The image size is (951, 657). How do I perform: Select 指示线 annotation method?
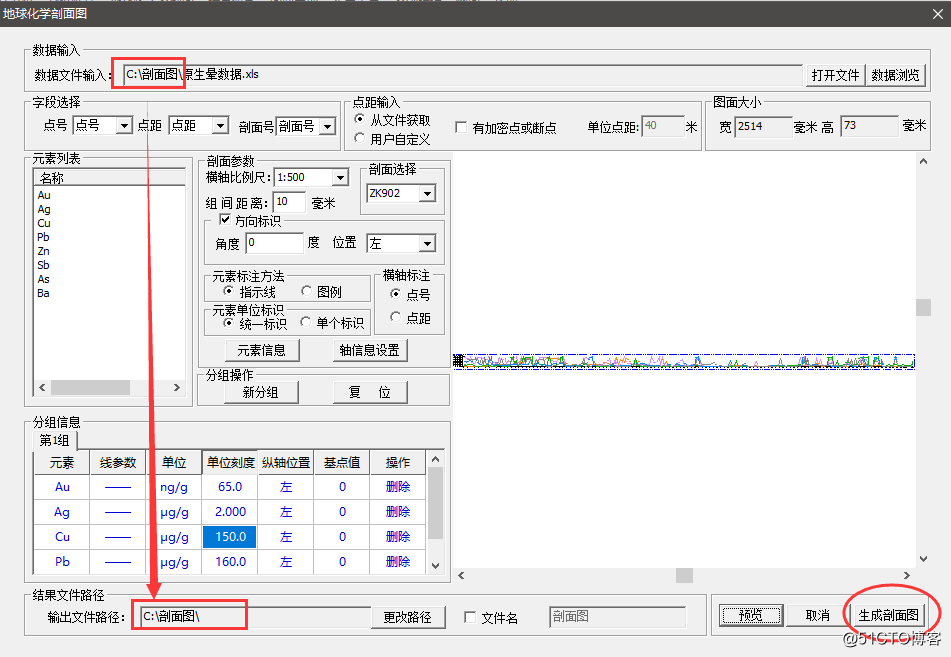coord(228,291)
